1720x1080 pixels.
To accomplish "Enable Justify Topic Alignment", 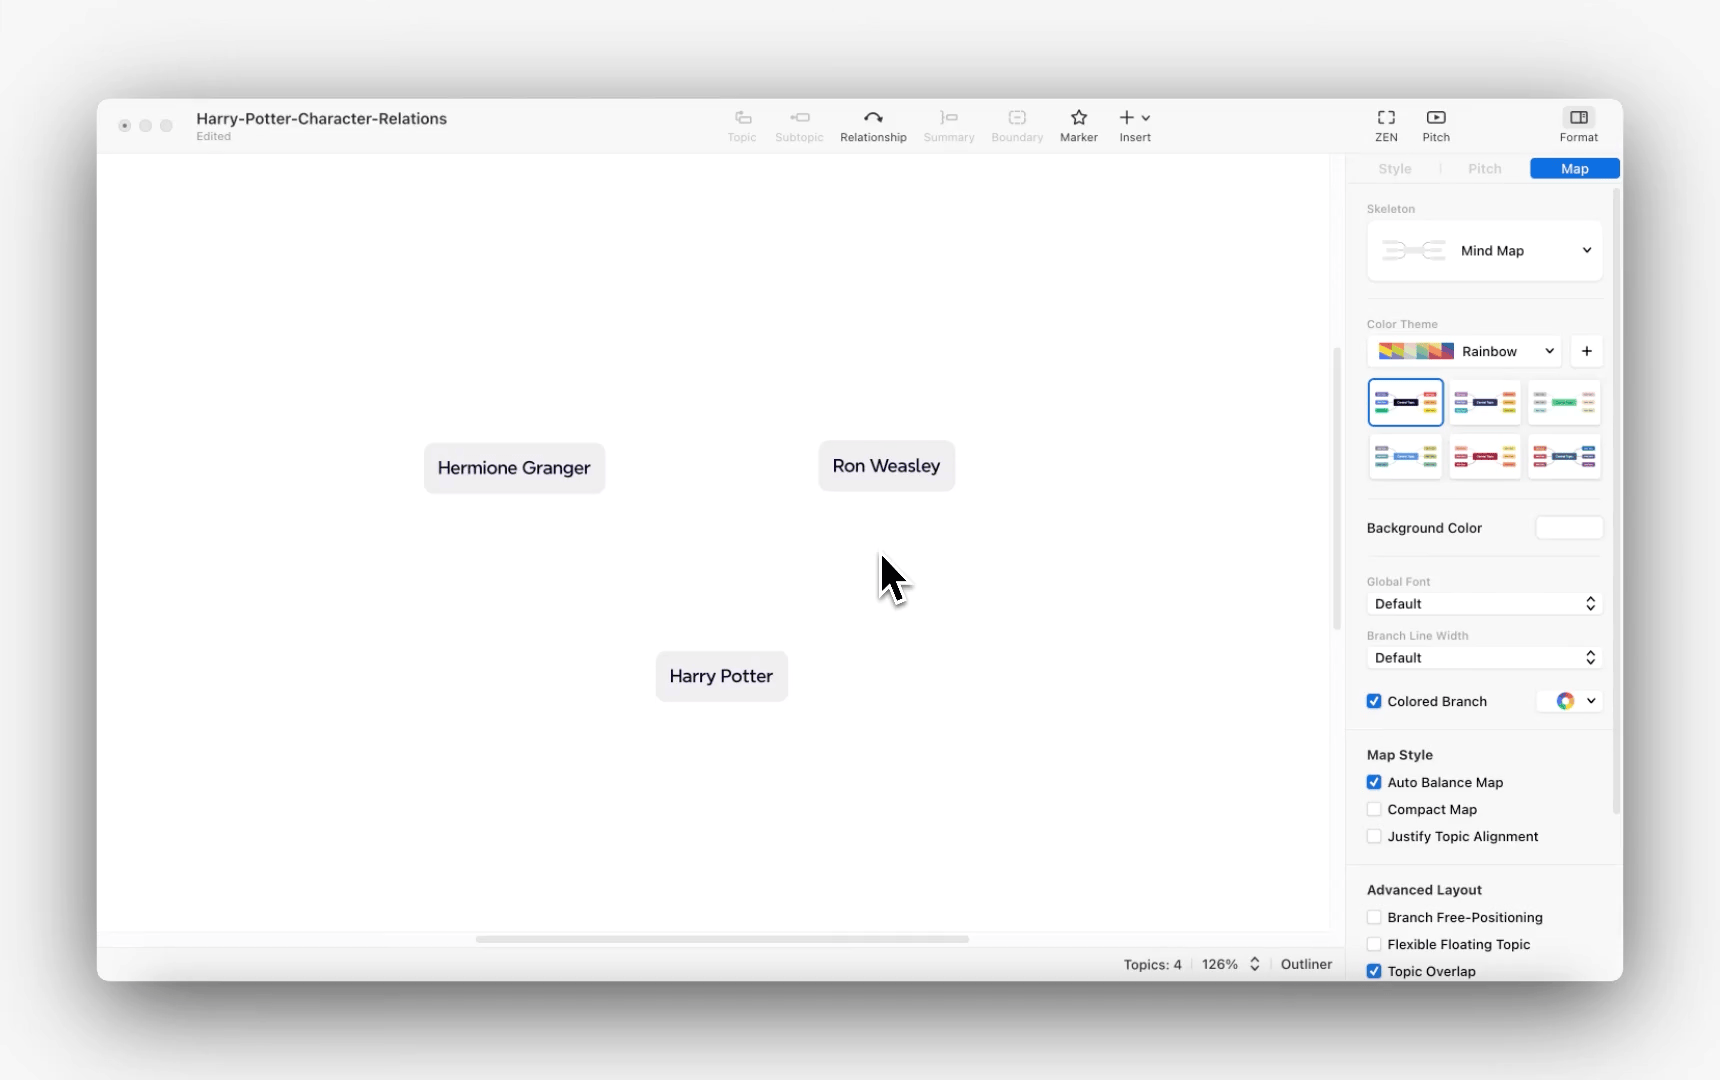I will click(x=1374, y=836).
